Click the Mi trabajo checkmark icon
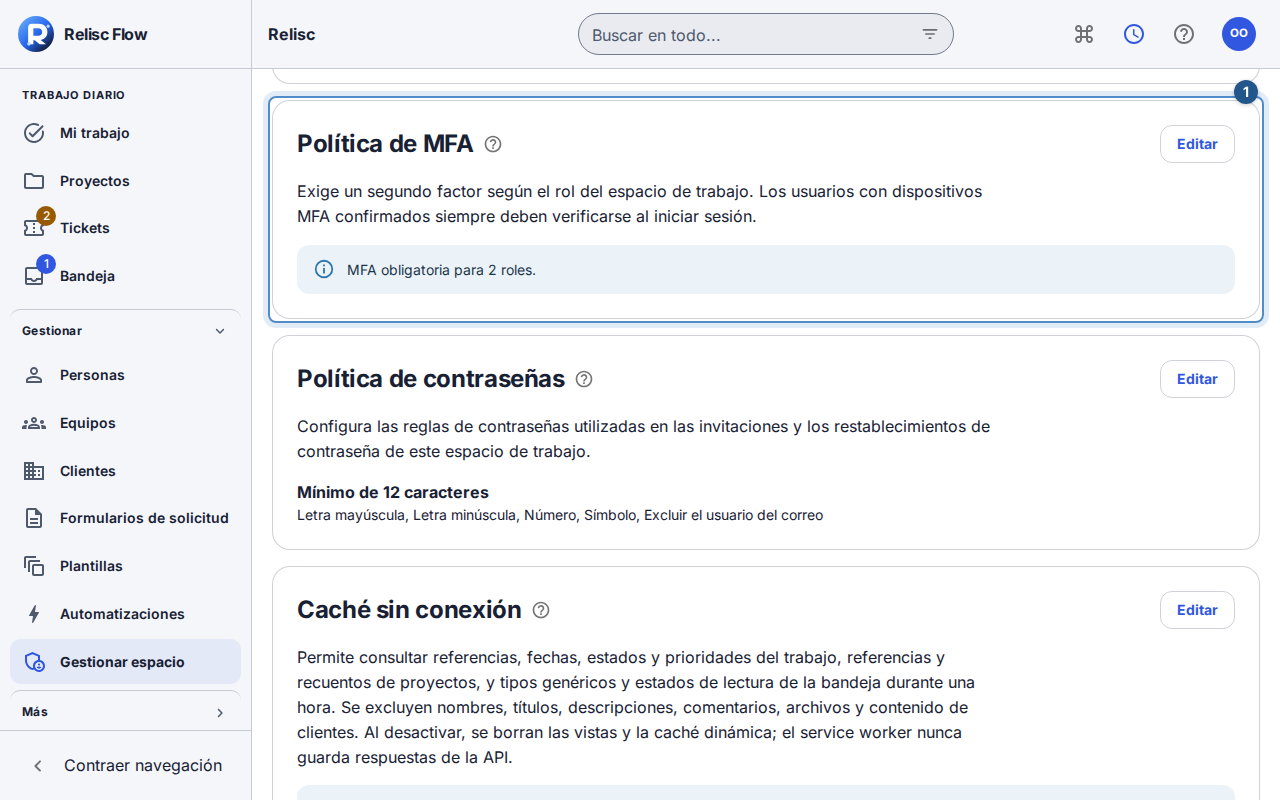 point(34,133)
